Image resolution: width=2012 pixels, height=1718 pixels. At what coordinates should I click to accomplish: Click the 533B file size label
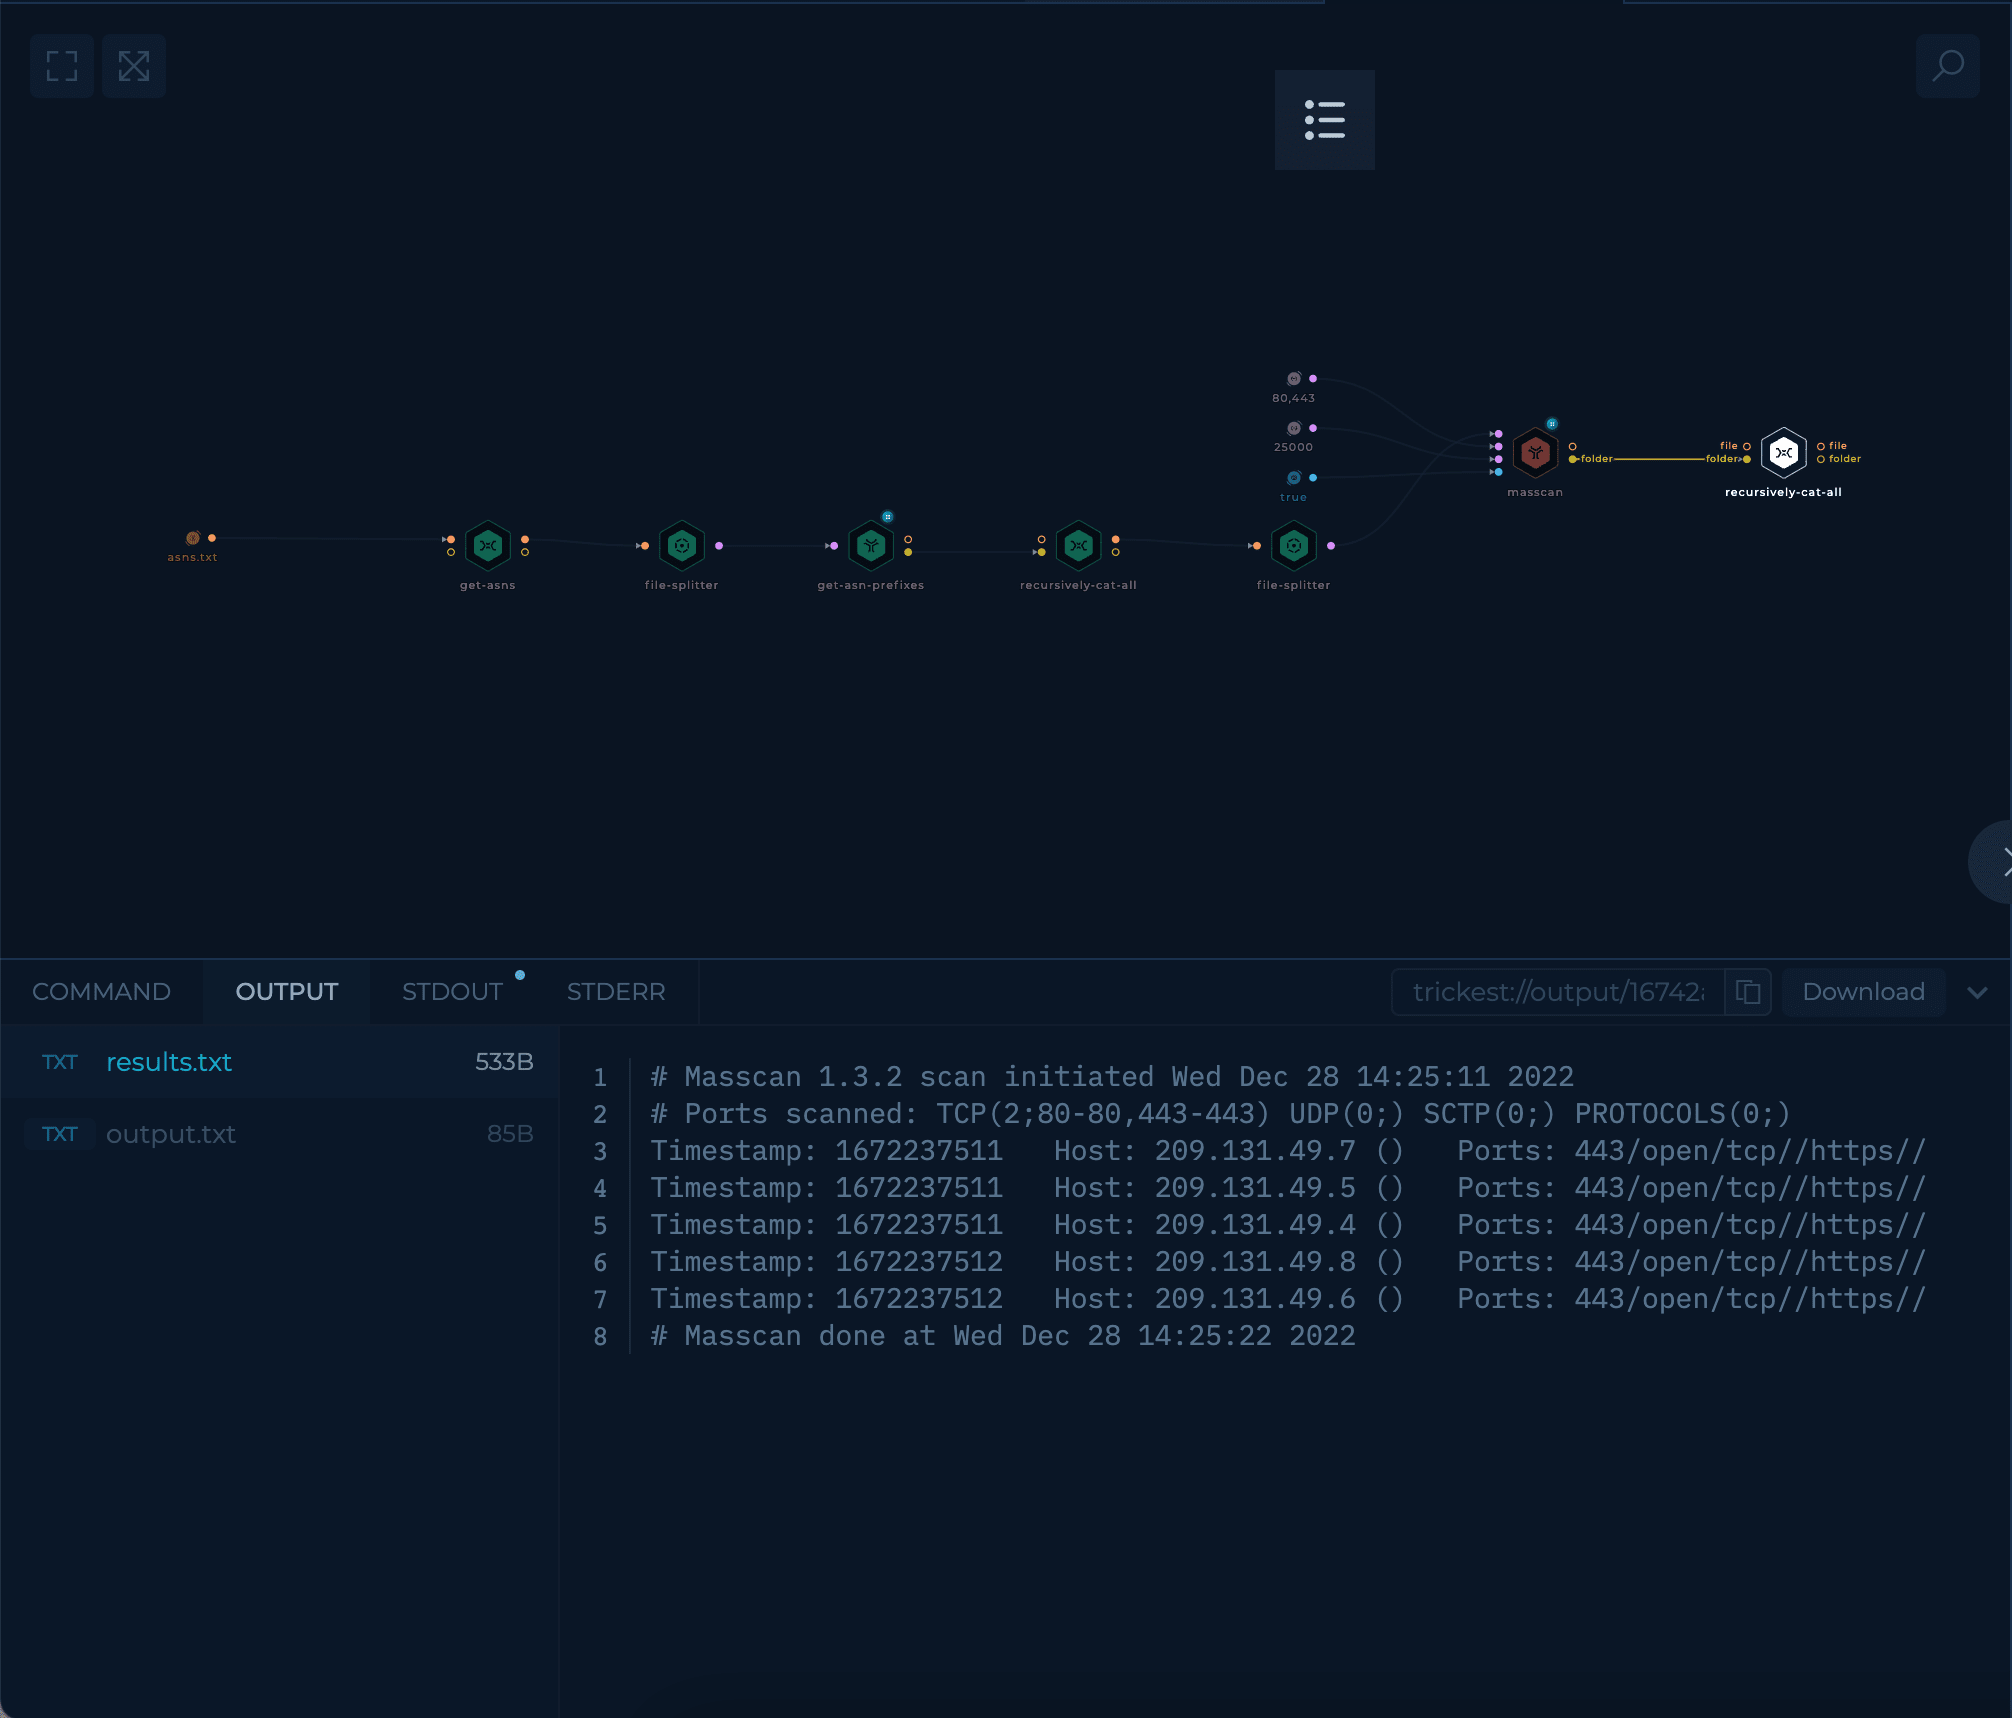(x=504, y=1062)
